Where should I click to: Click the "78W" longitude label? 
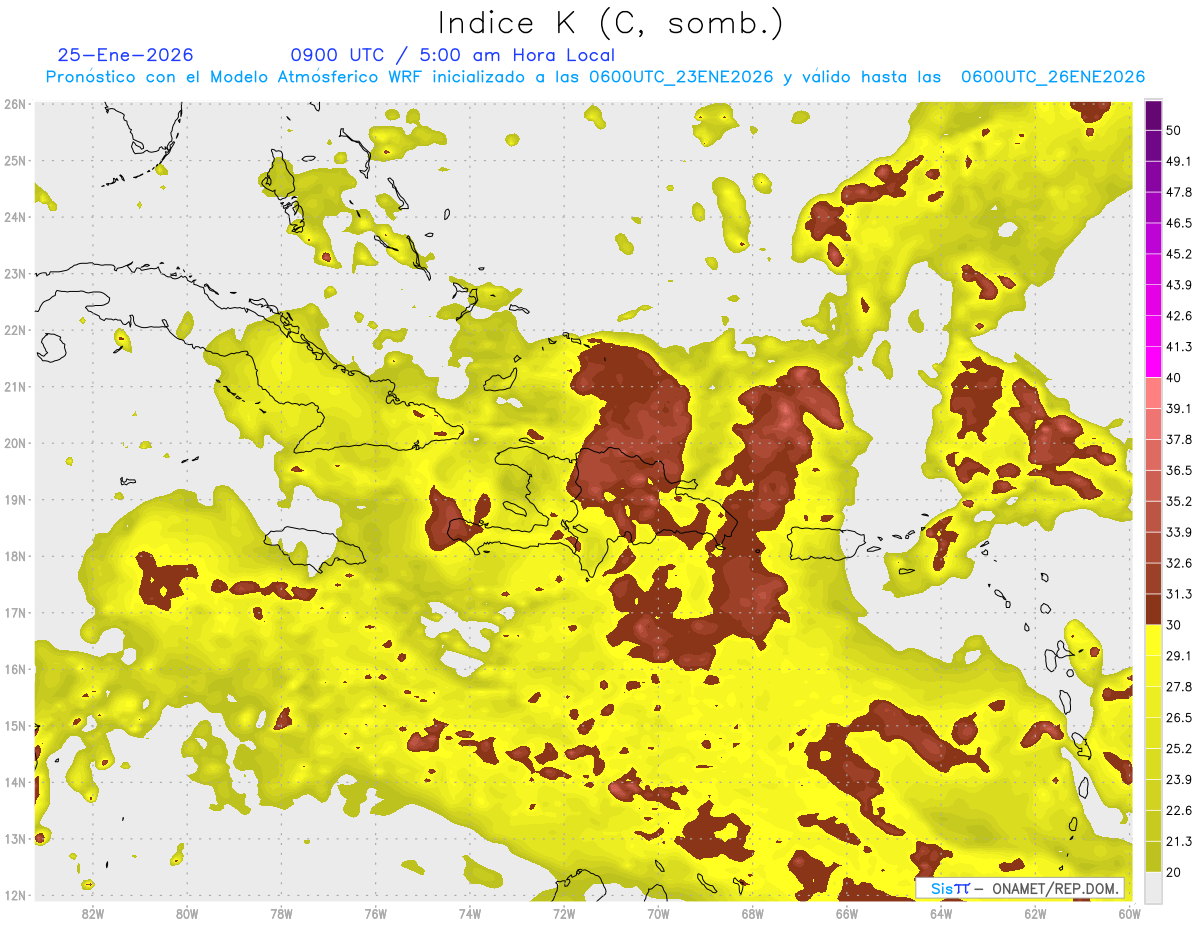(x=281, y=914)
